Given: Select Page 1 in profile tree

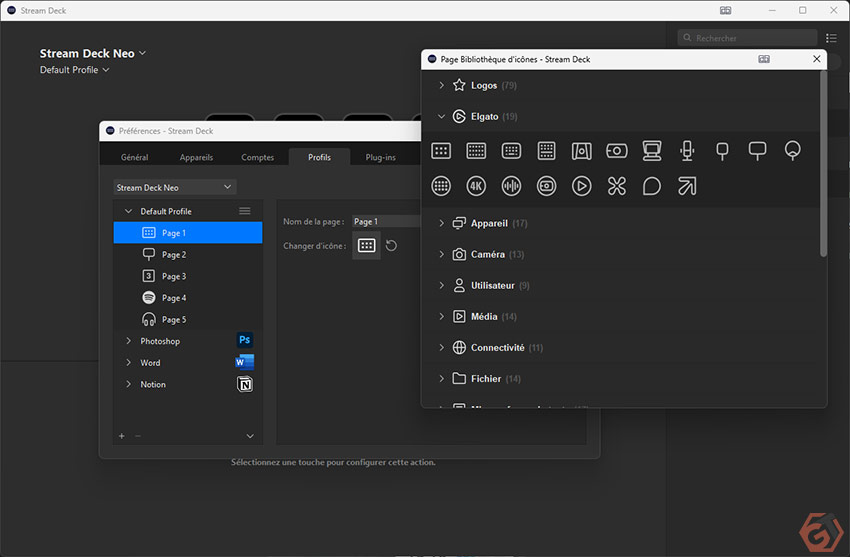Looking at the screenshot, I should (x=188, y=232).
